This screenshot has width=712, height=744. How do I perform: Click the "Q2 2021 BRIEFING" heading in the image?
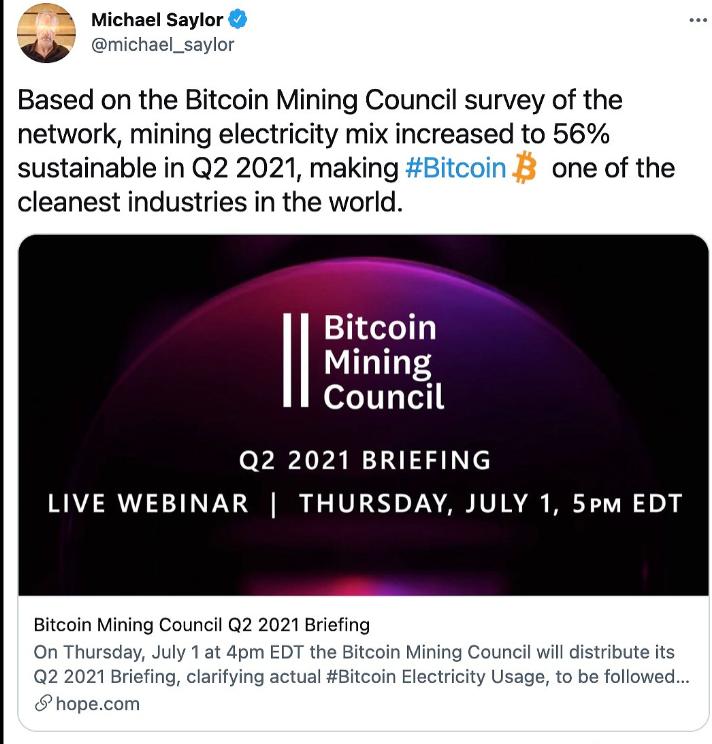[x=365, y=461]
